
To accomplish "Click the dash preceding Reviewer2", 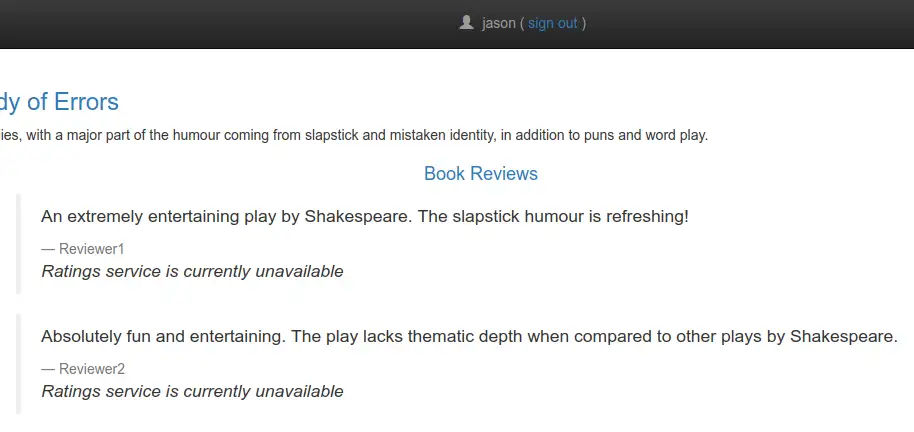I will pyautogui.click(x=48, y=369).
